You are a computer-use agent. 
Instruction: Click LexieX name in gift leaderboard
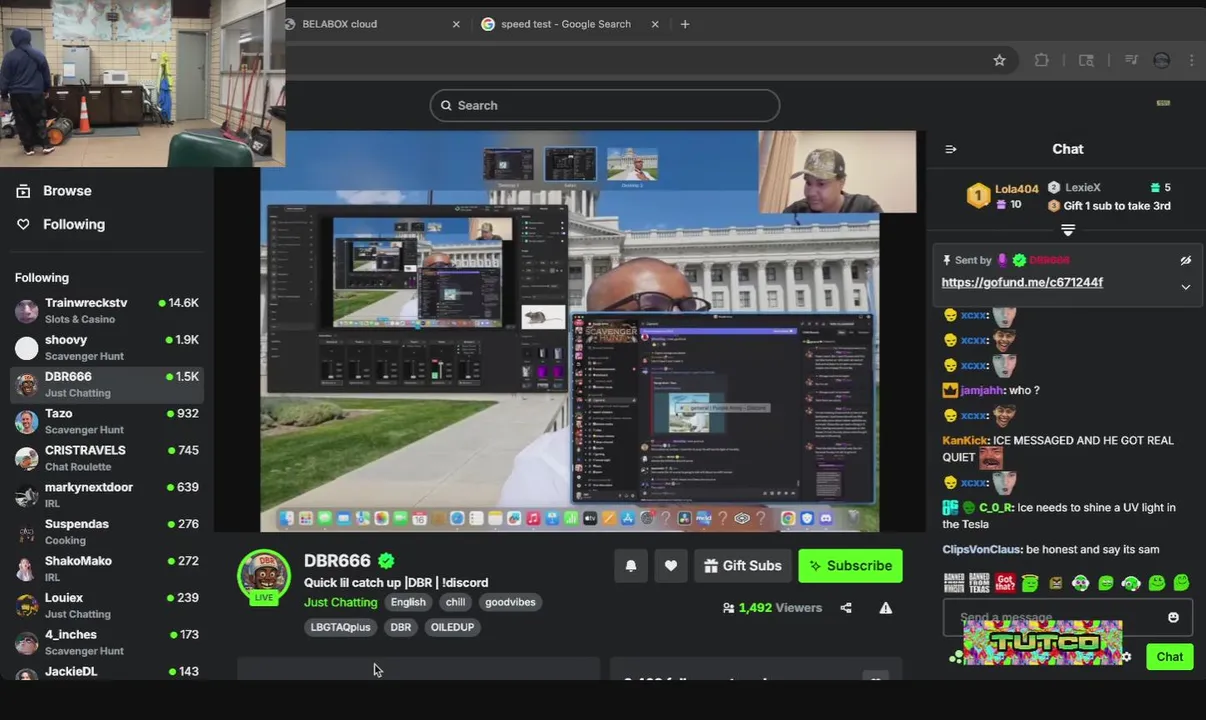click(1083, 188)
